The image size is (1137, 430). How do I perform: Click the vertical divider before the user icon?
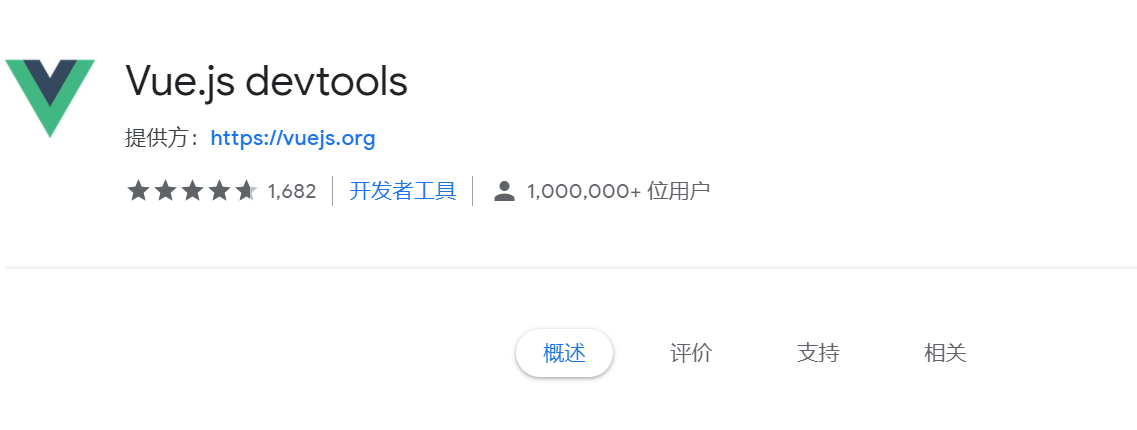(473, 191)
